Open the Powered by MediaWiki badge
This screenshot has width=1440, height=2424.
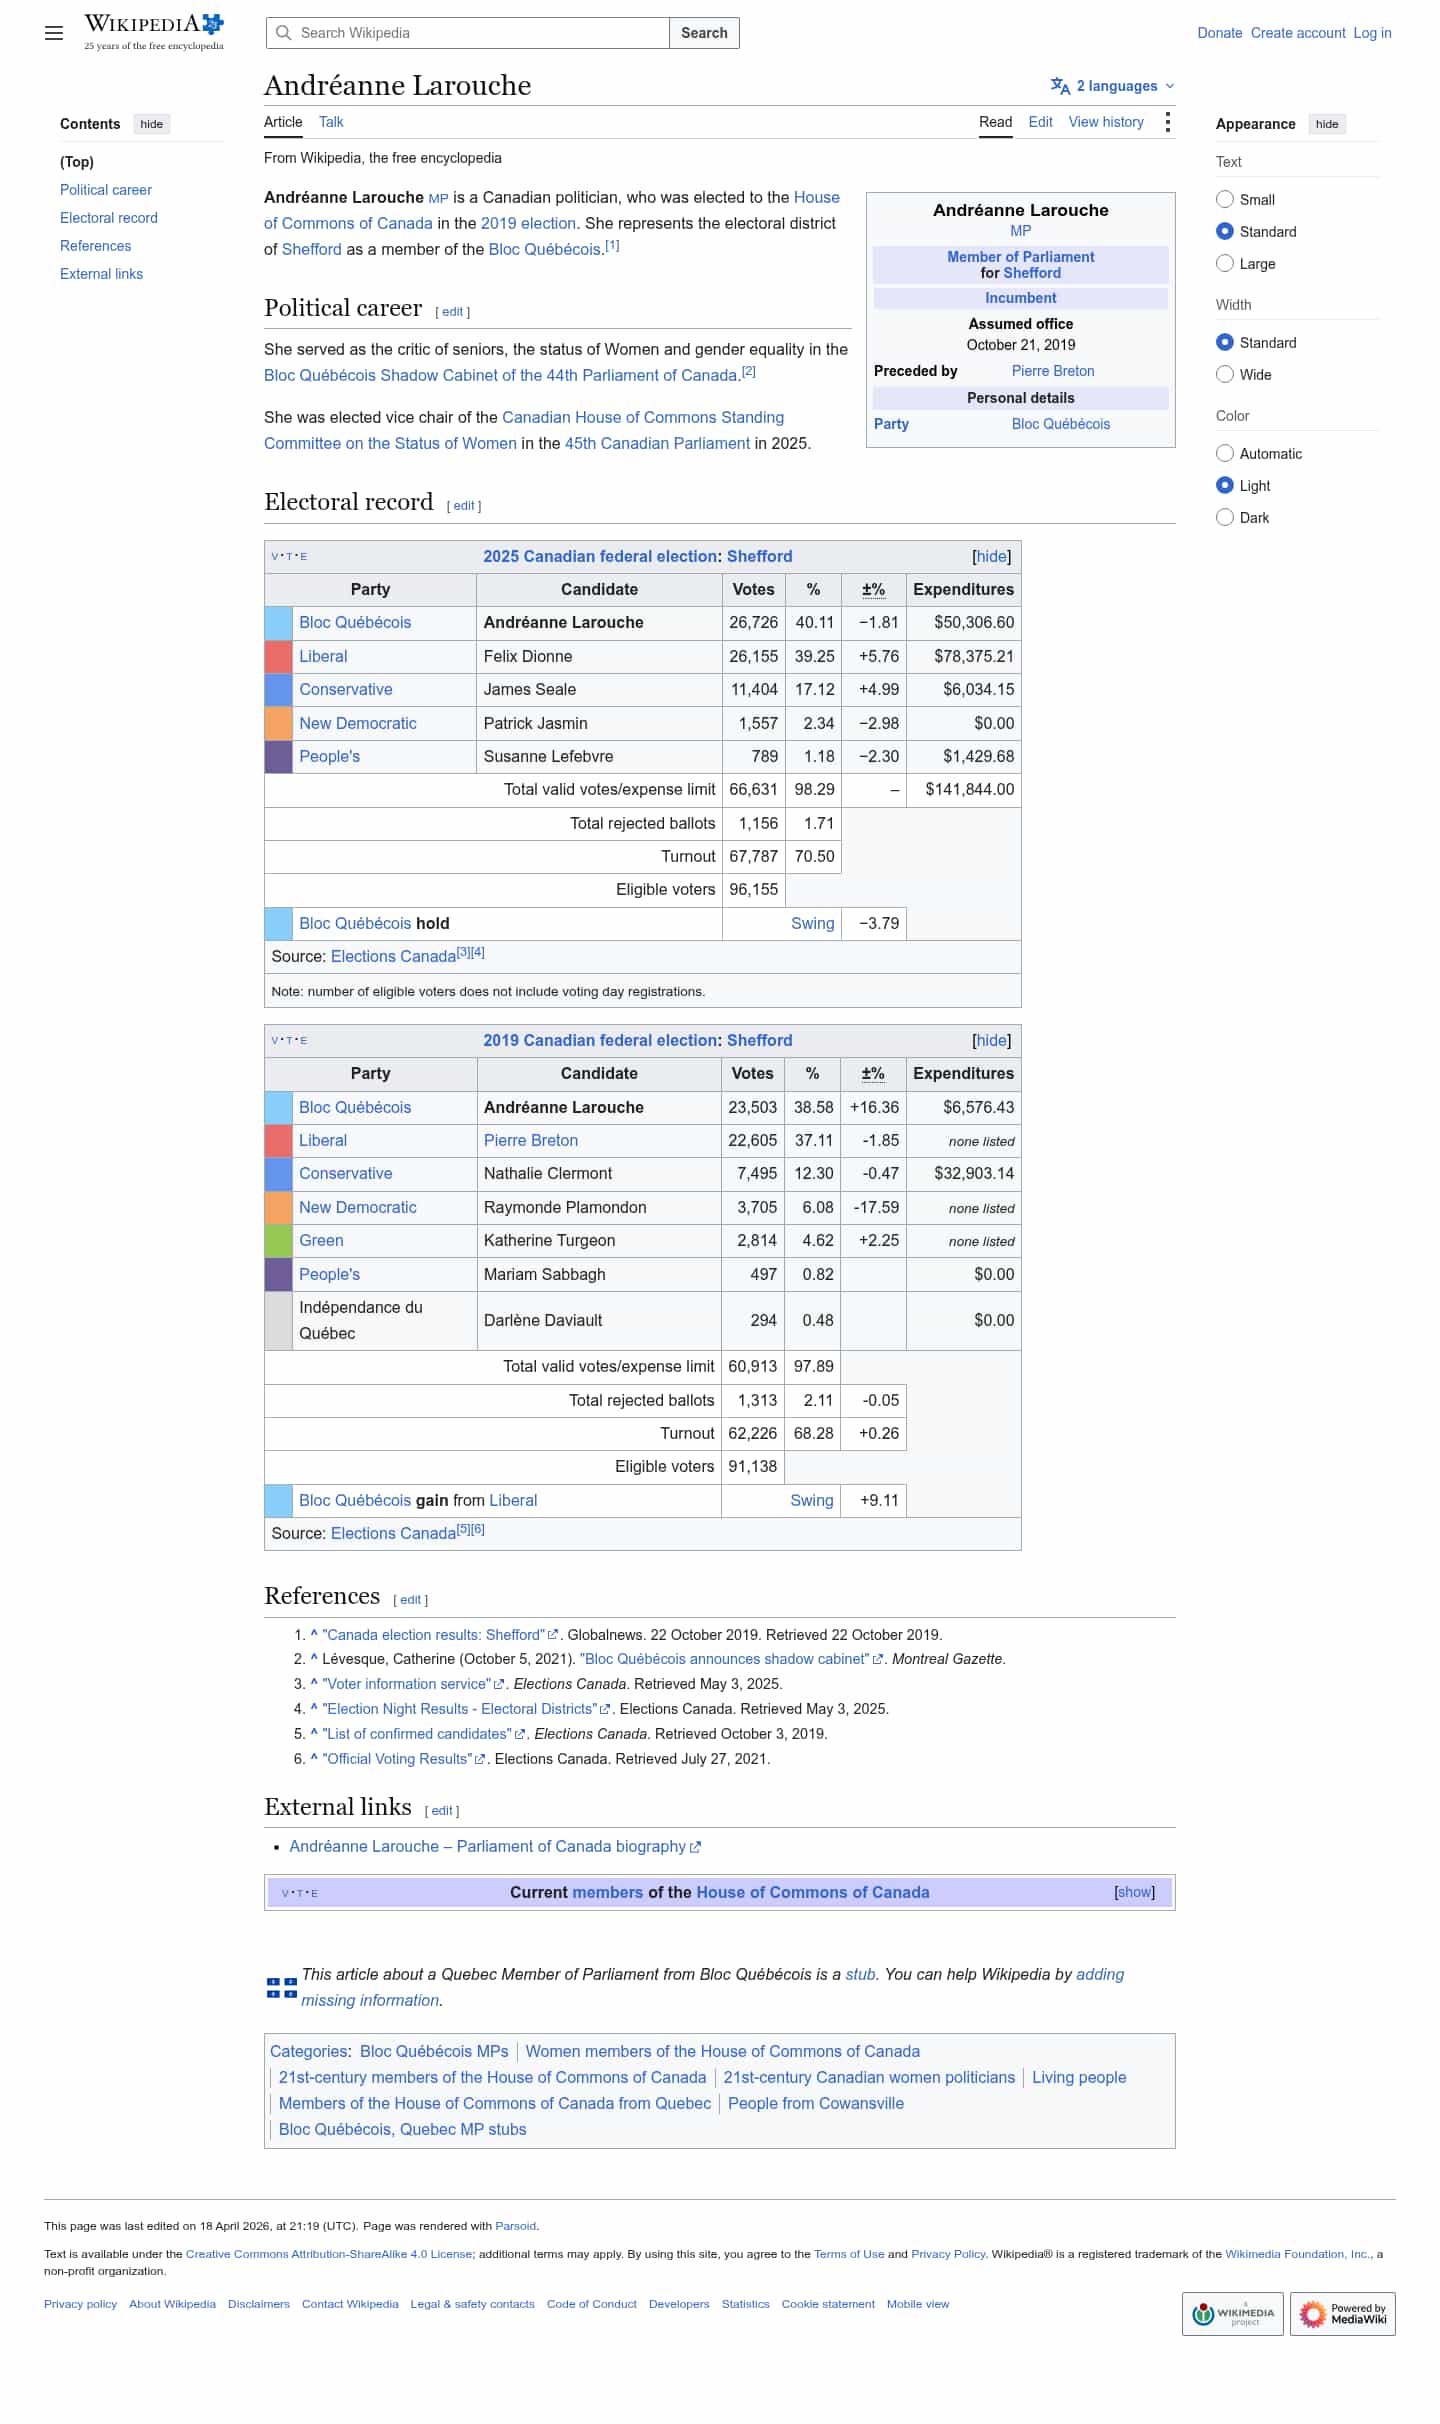(1342, 2314)
